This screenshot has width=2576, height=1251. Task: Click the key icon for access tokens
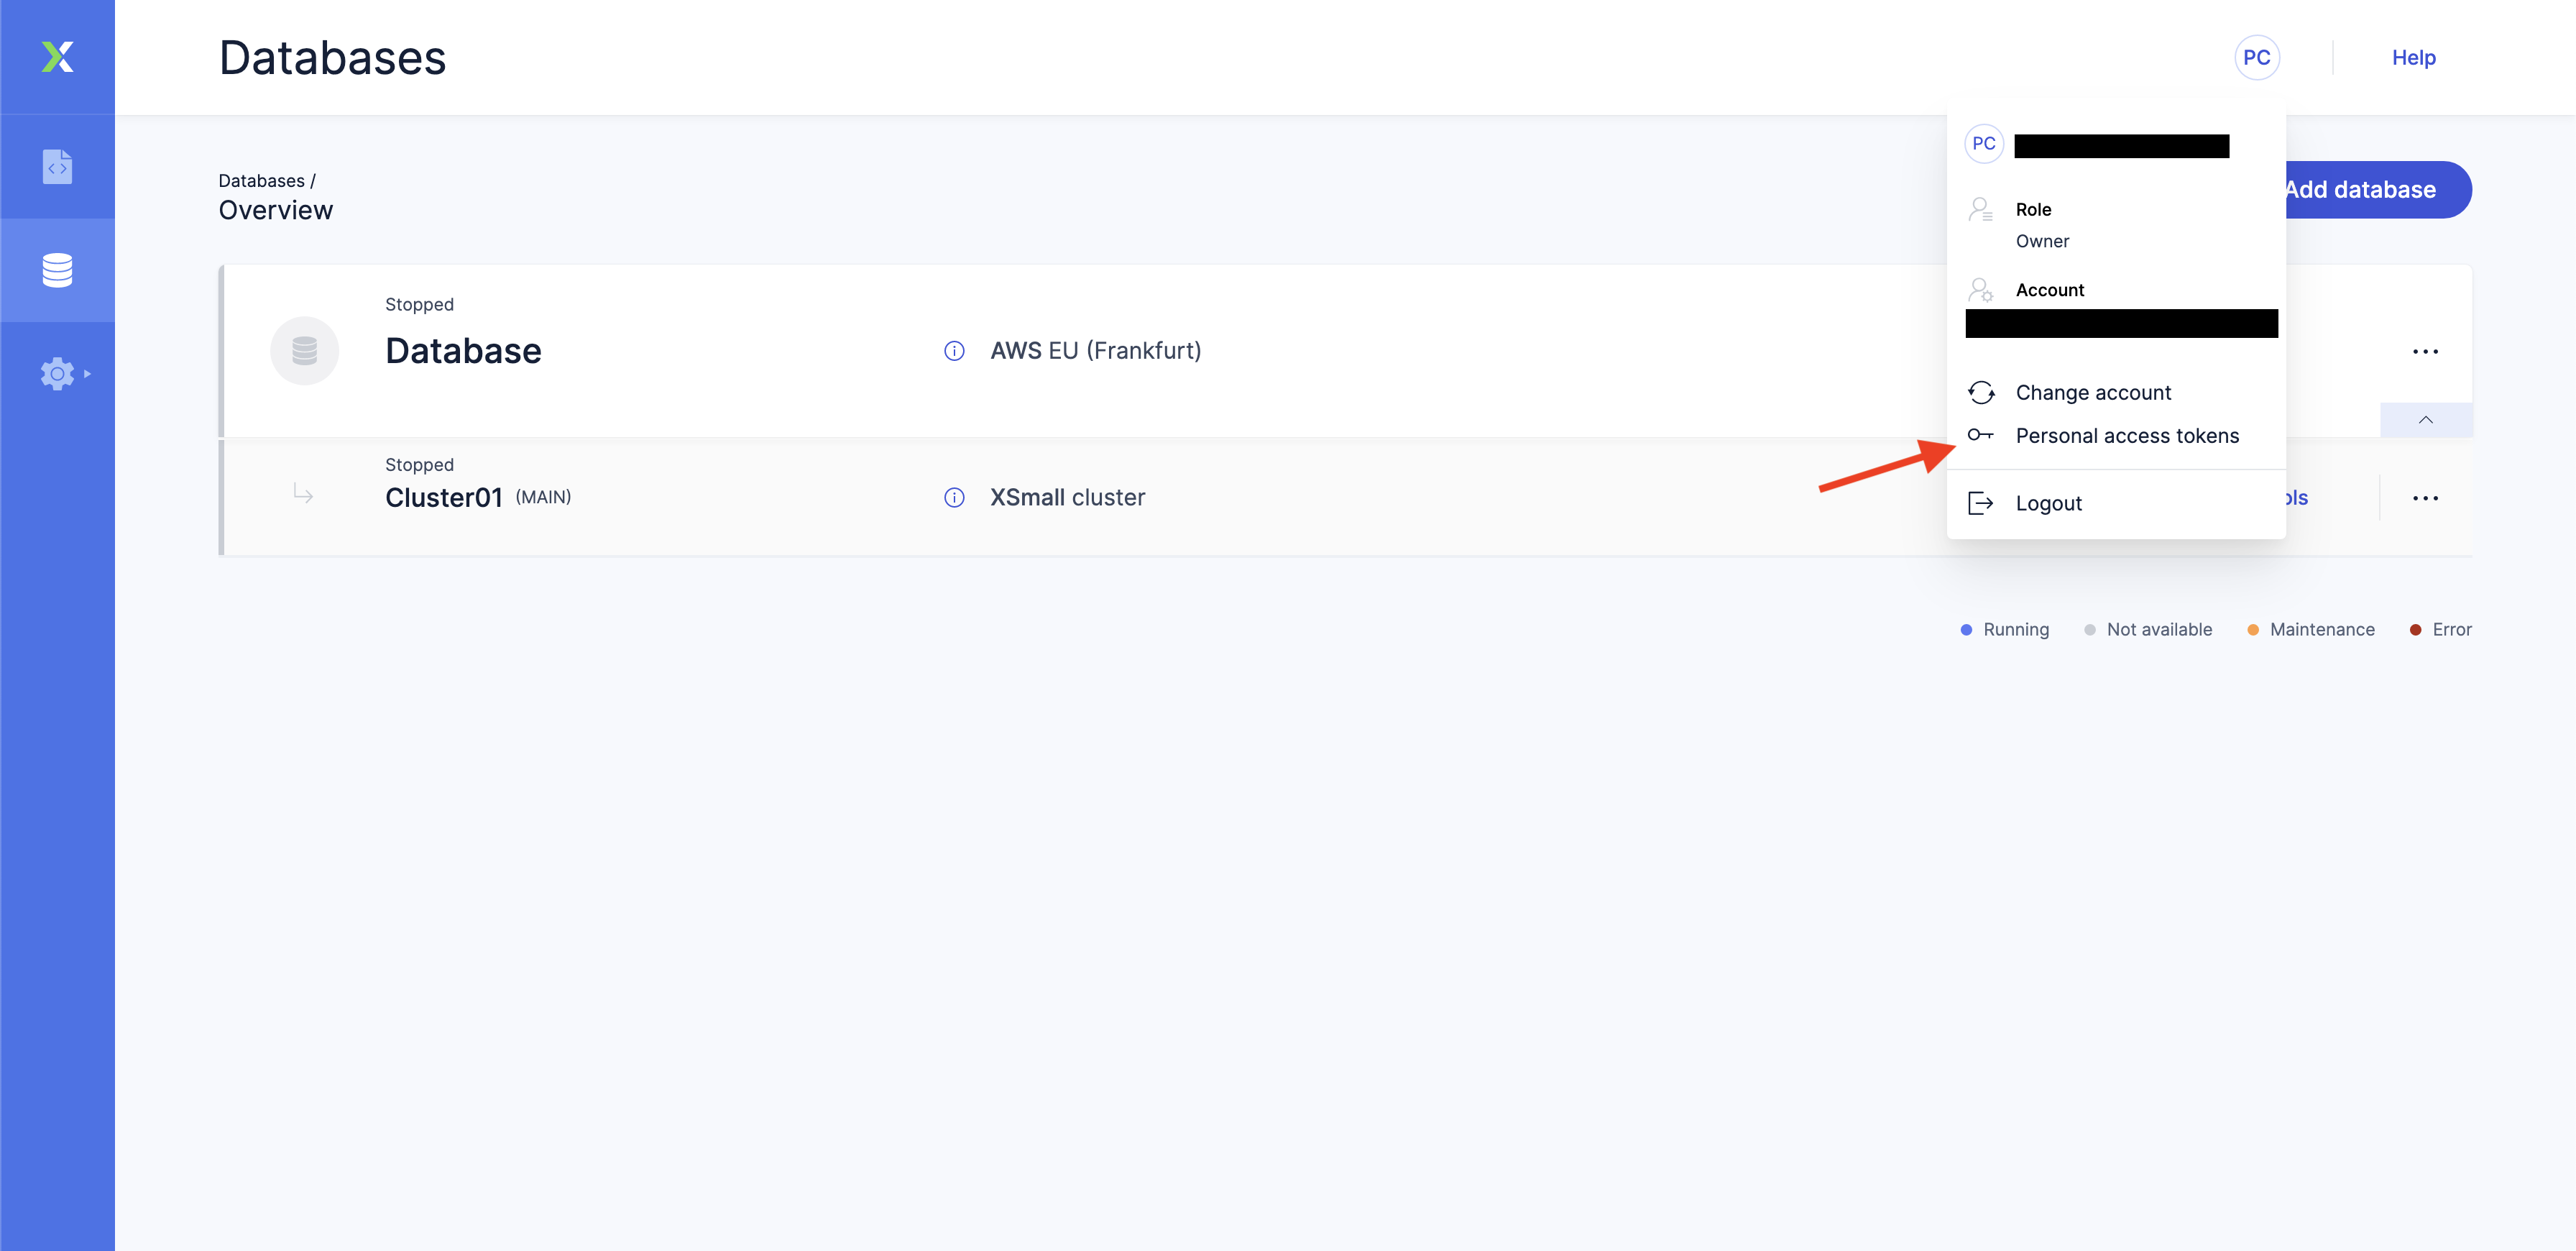[x=1980, y=435]
